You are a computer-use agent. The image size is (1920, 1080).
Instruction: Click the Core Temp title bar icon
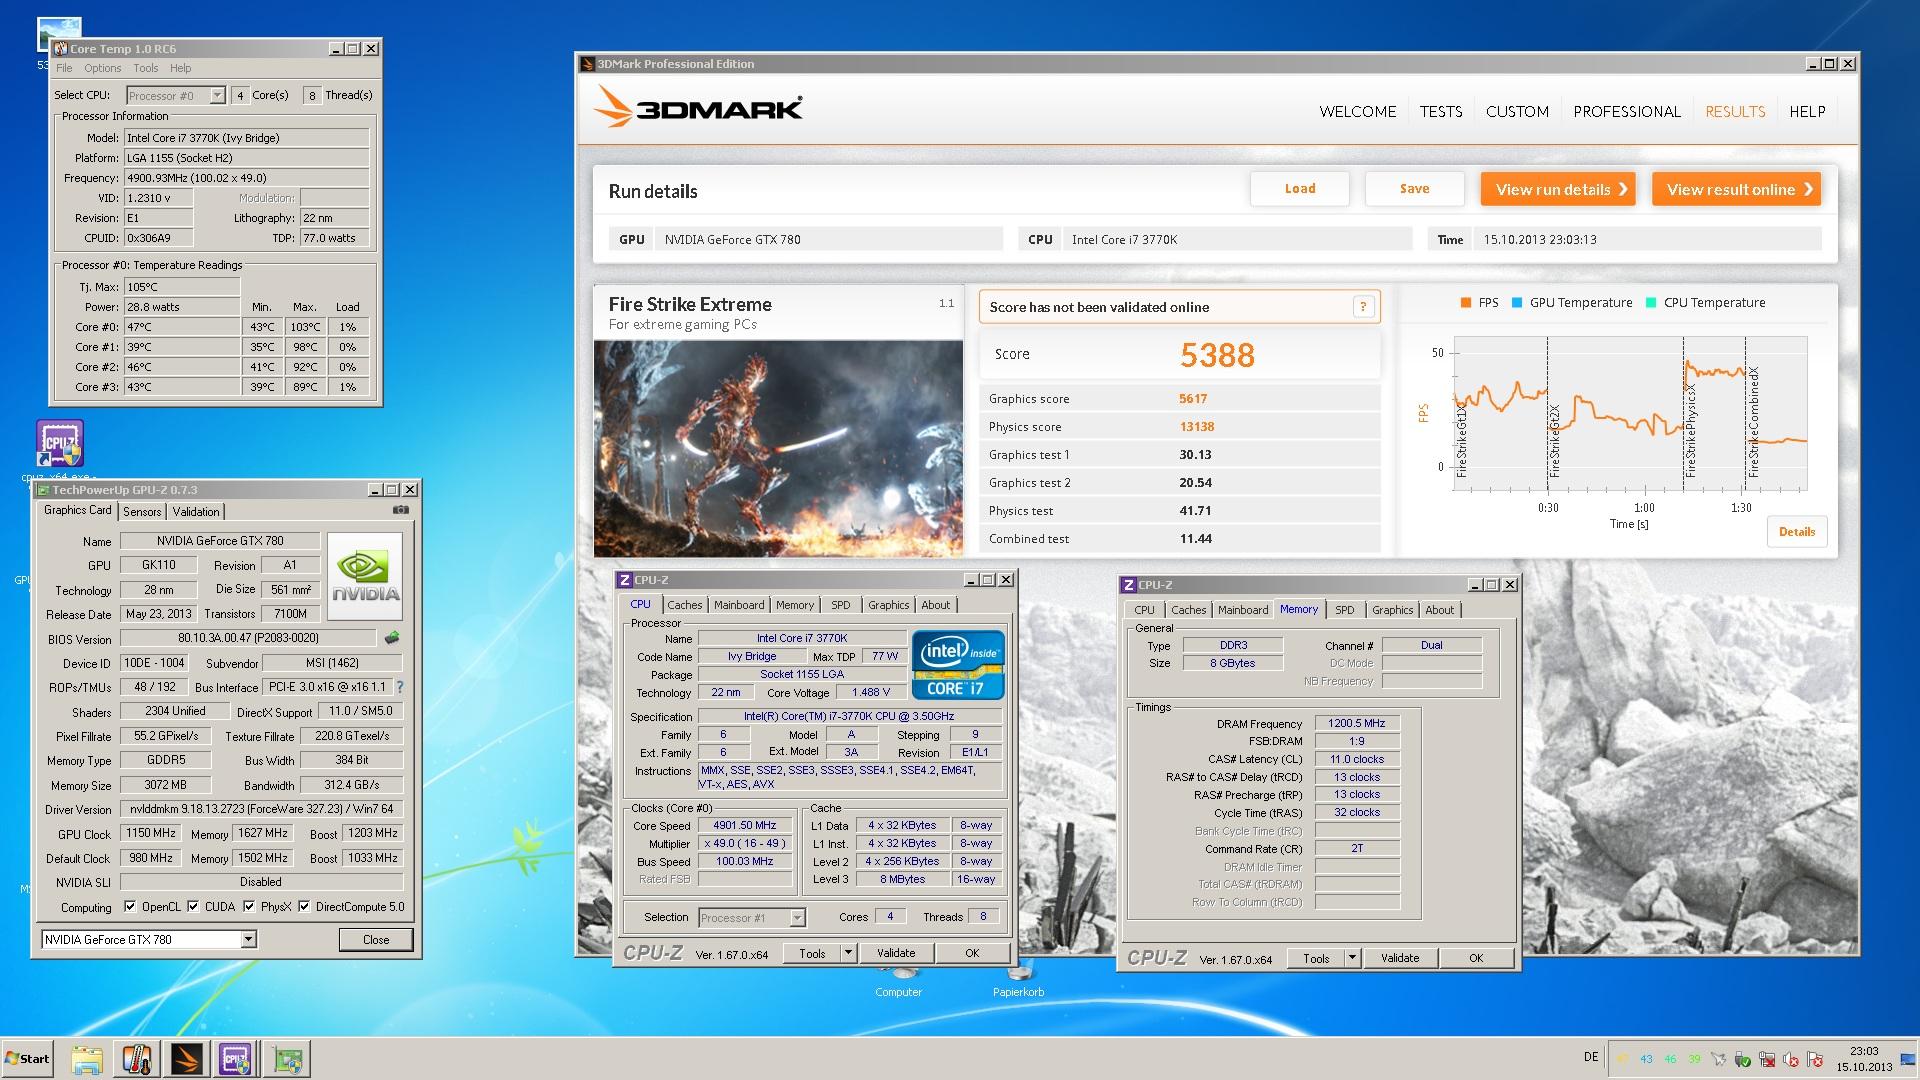click(60, 48)
